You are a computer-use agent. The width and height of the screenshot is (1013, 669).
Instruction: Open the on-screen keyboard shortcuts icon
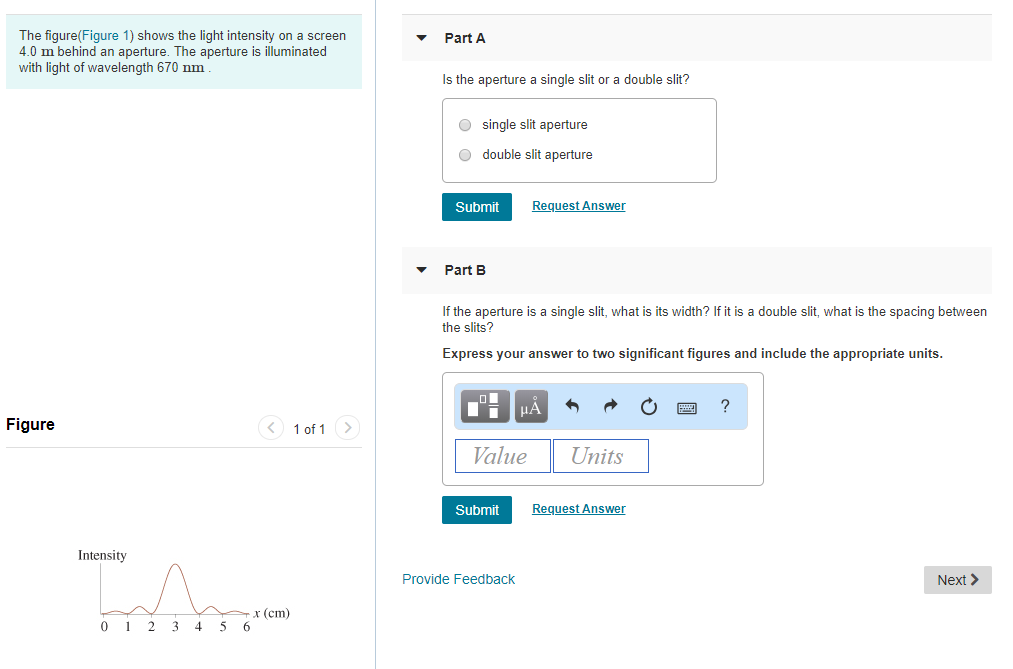(x=687, y=406)
